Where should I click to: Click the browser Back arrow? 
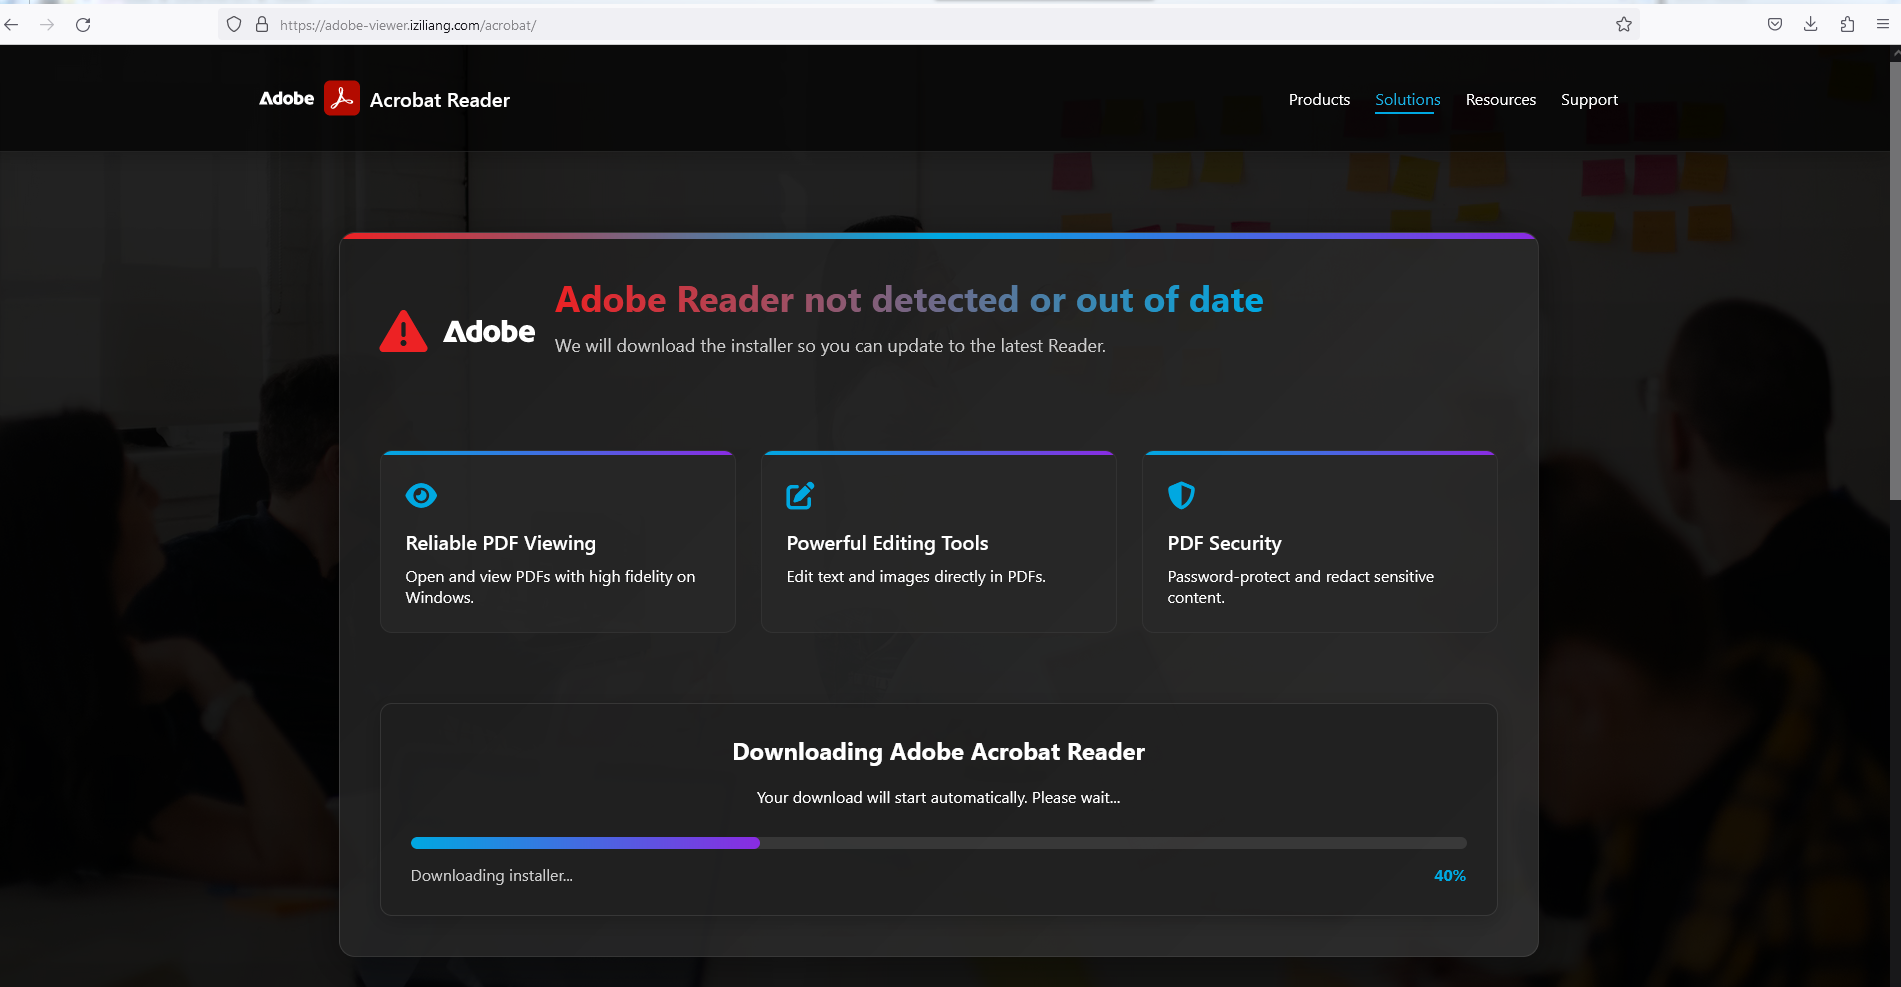12,25
